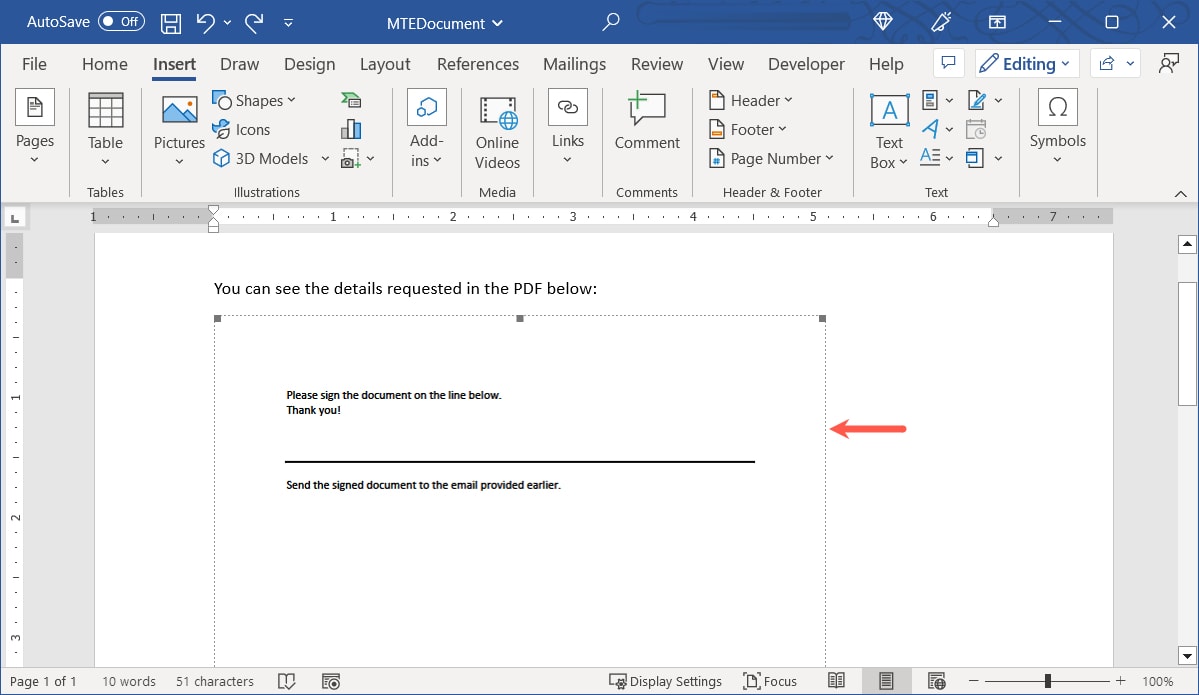Click the Editing mode selector
The height and width of the screenshot is (695, 1199).
(x=1026, y=63)
